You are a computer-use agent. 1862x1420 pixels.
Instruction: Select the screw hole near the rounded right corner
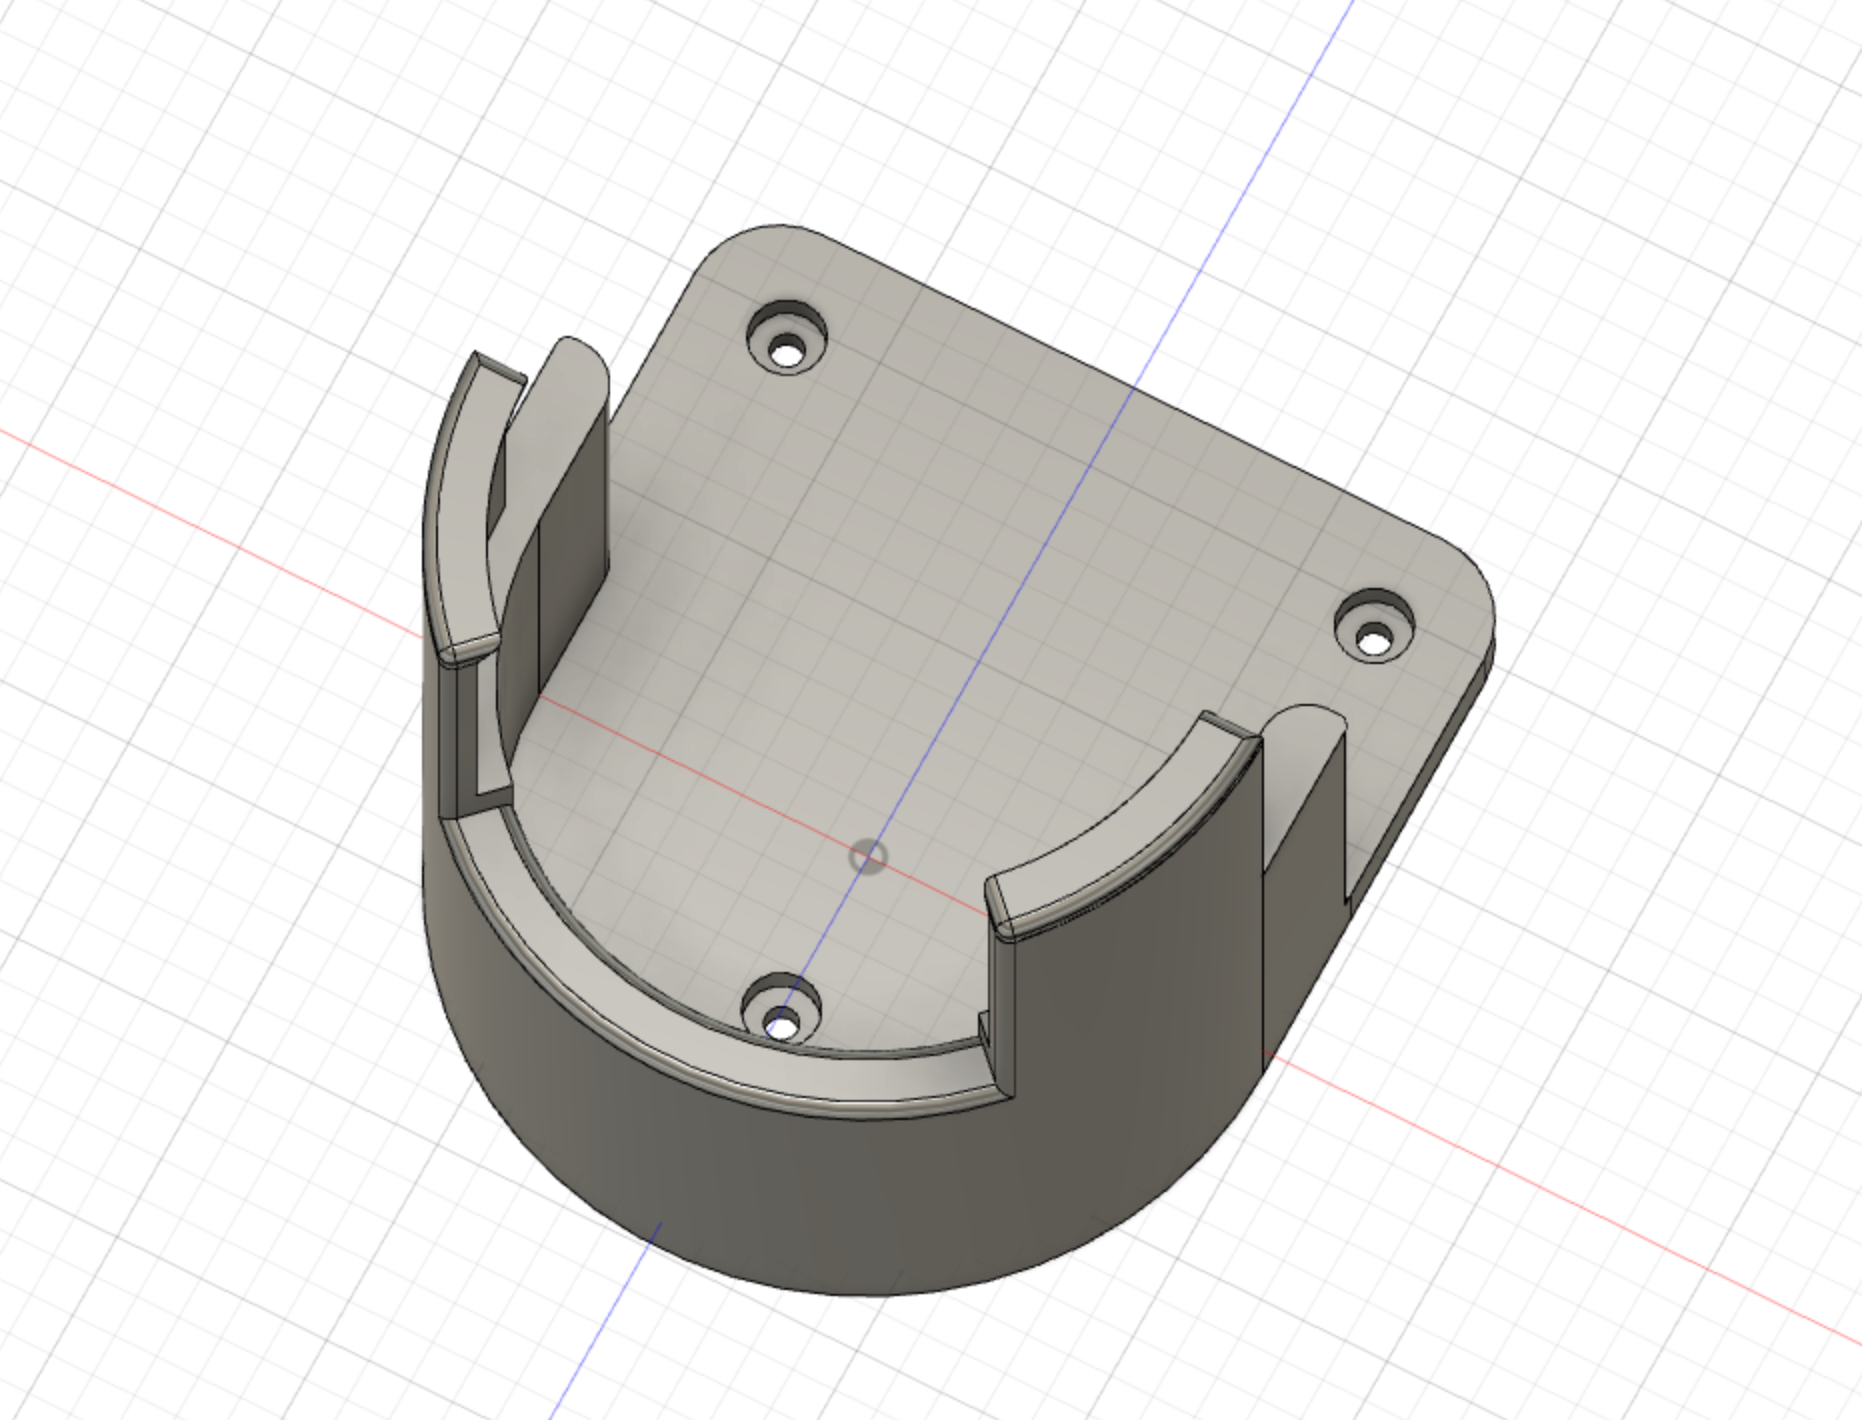(1376, 624)
